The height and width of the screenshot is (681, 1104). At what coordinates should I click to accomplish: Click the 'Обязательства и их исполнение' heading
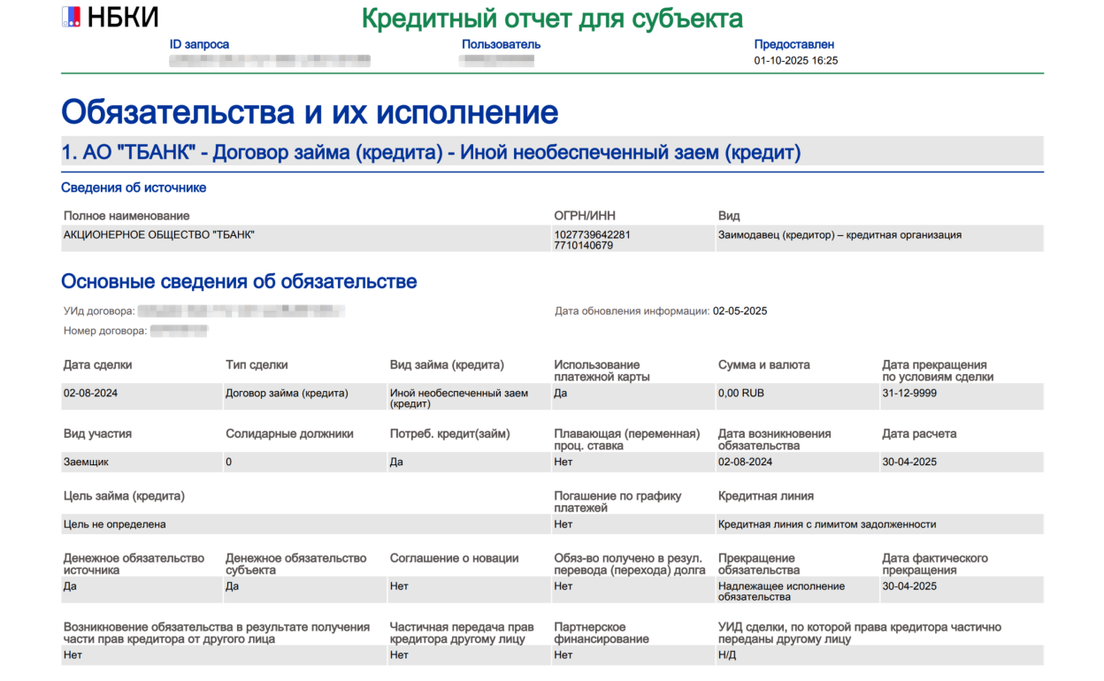tap(309, 112)
